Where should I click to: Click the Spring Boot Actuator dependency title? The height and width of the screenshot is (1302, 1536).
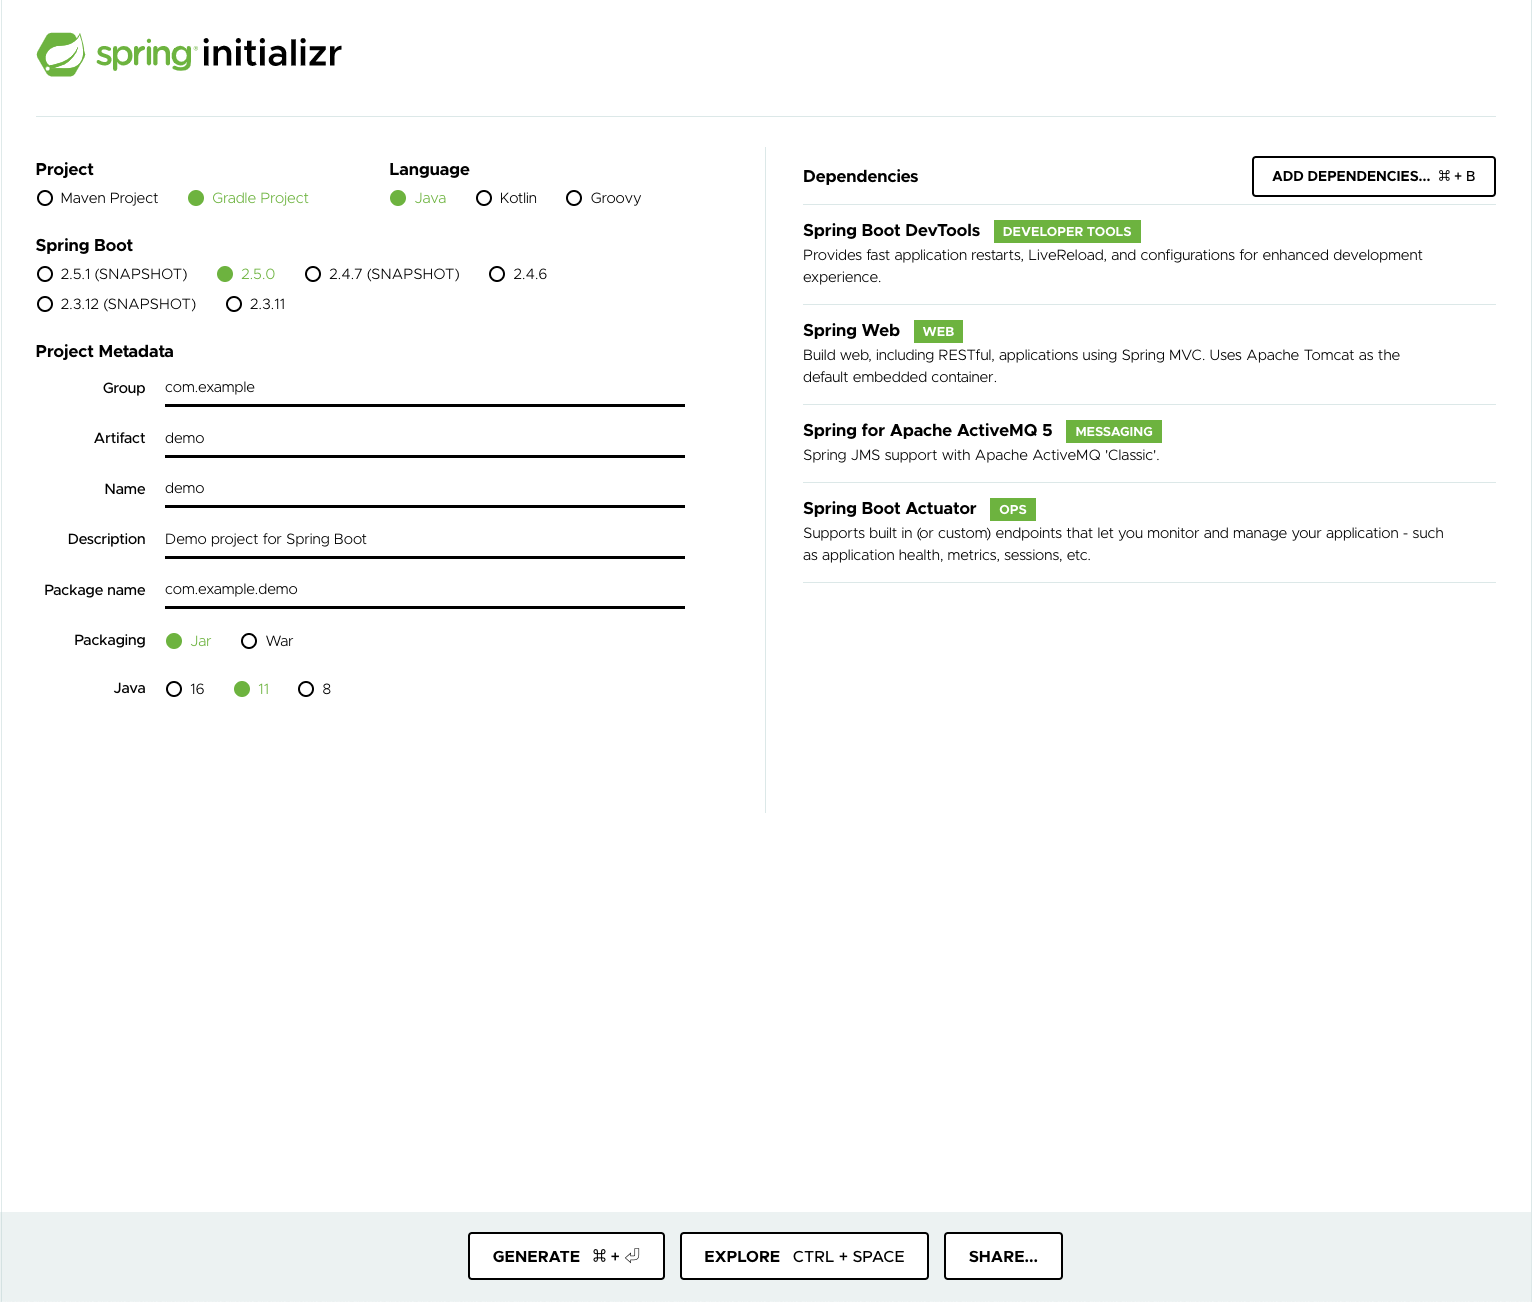889,508
